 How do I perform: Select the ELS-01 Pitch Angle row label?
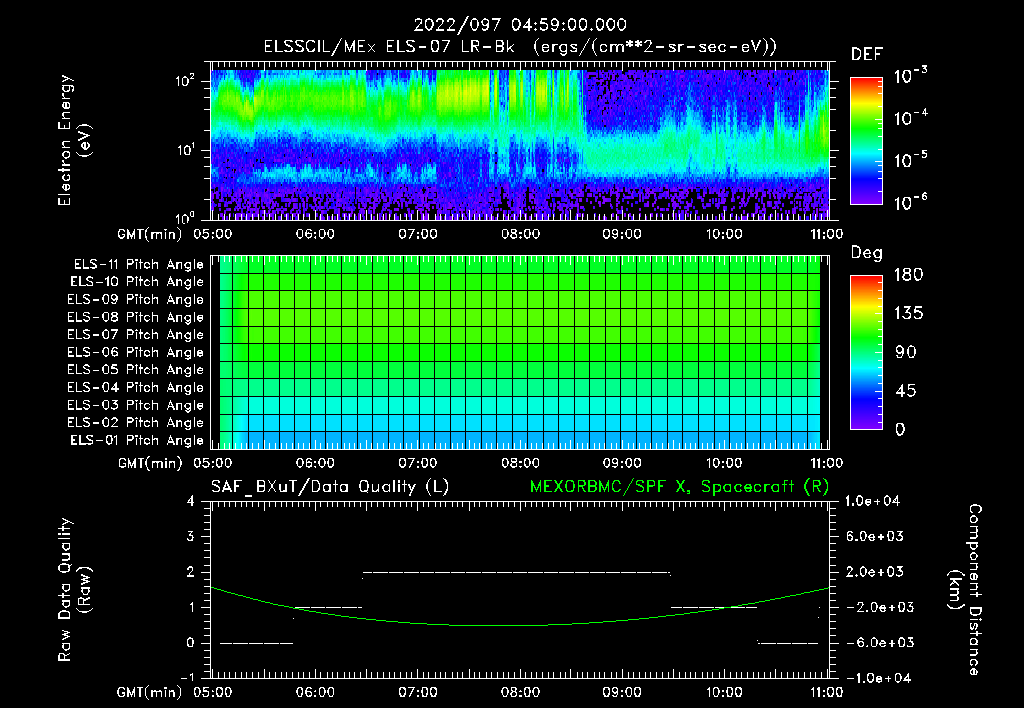coord(137,440)
